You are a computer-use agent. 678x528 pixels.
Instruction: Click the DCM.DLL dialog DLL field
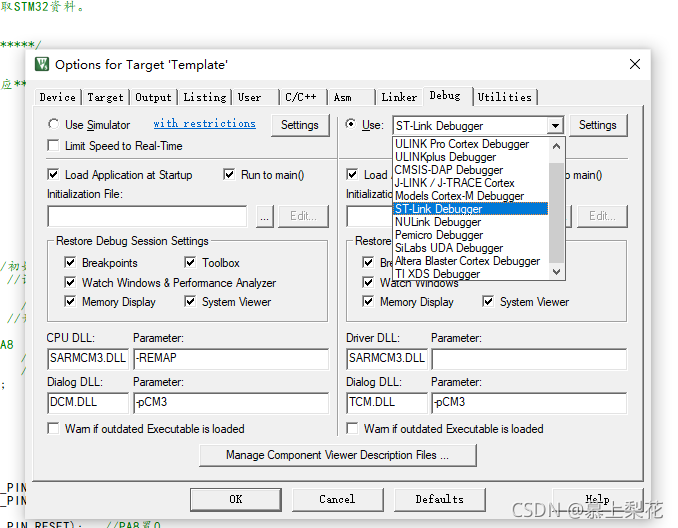pyautogui.click(x=88, y=403)
